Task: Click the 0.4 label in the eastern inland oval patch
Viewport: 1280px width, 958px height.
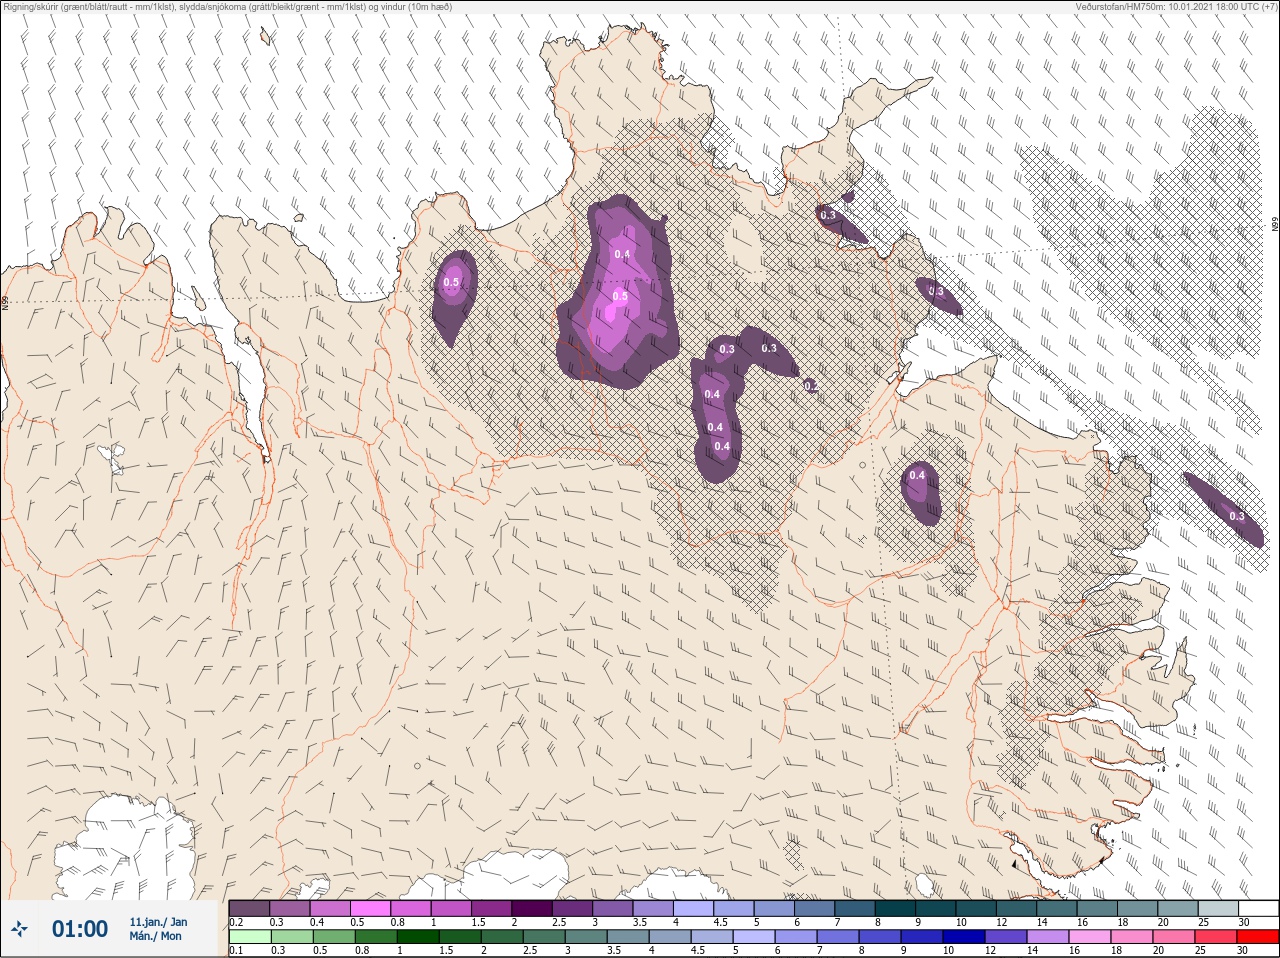Action: tap(917, 476)
